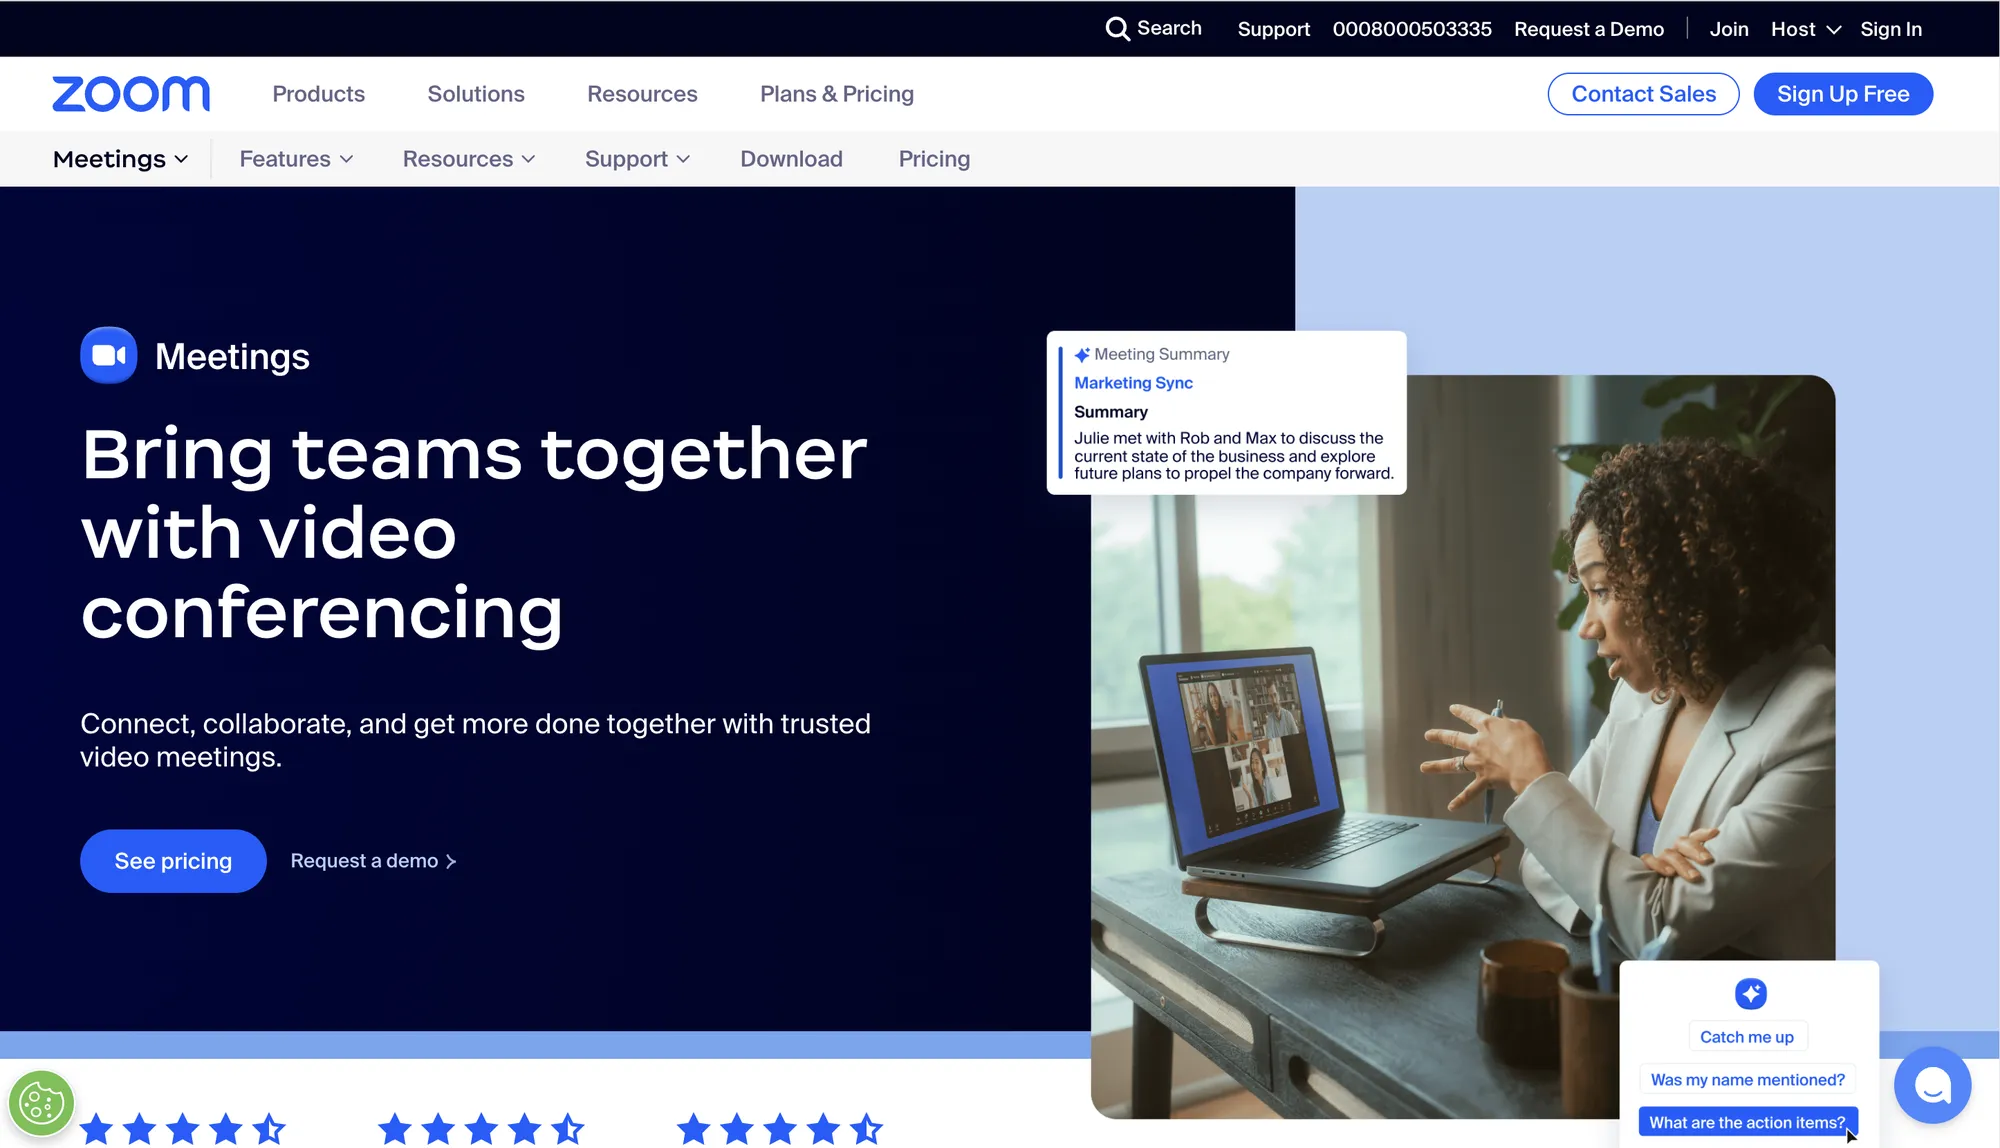
Task: Click the Sign Up Free button
Action: (1843, 94)
